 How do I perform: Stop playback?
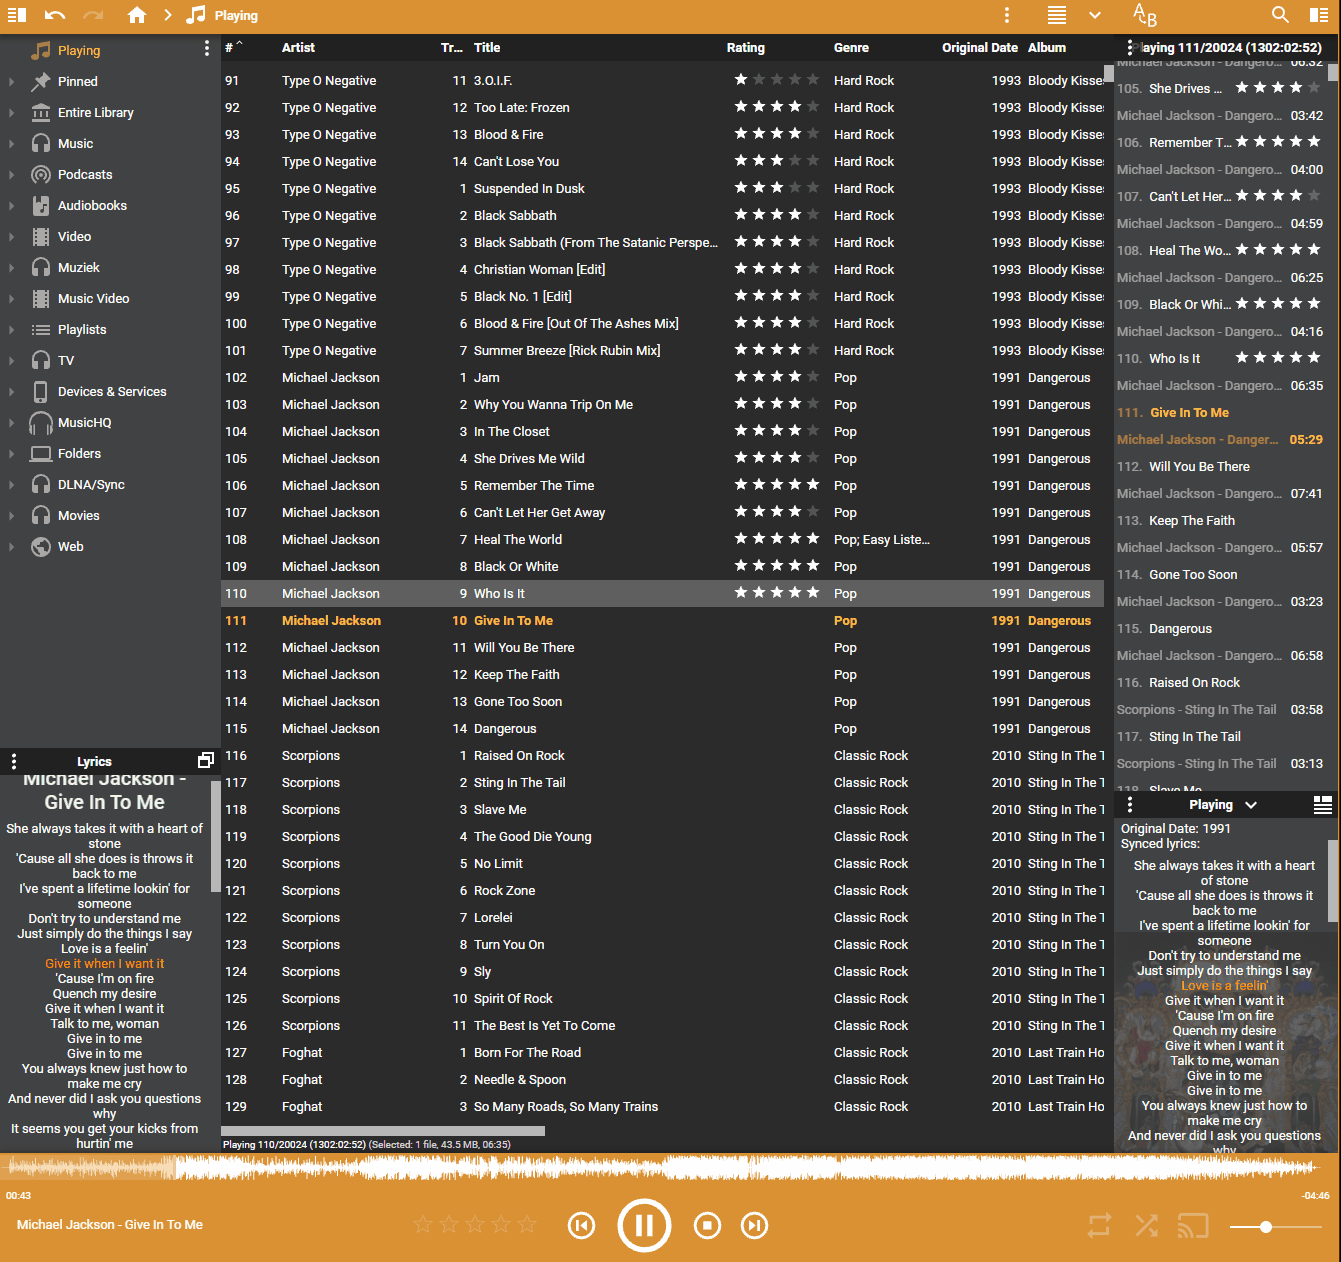[707, 1225]
